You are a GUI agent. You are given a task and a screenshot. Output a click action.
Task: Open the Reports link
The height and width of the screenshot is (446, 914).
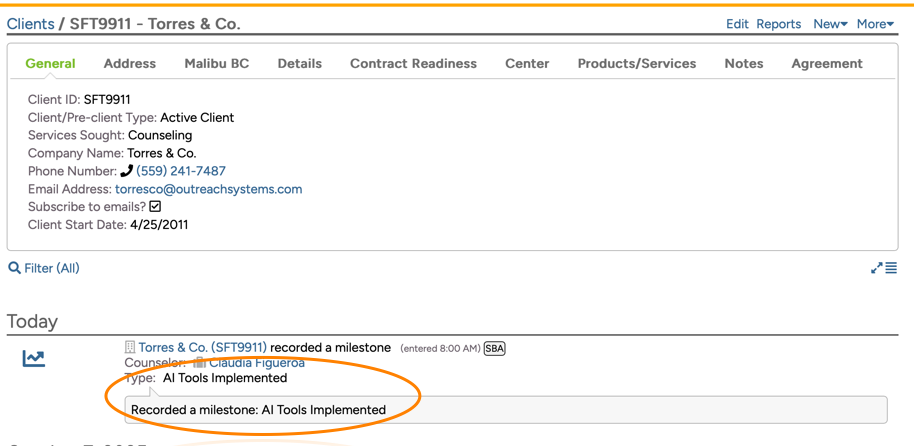click(778, 24)
